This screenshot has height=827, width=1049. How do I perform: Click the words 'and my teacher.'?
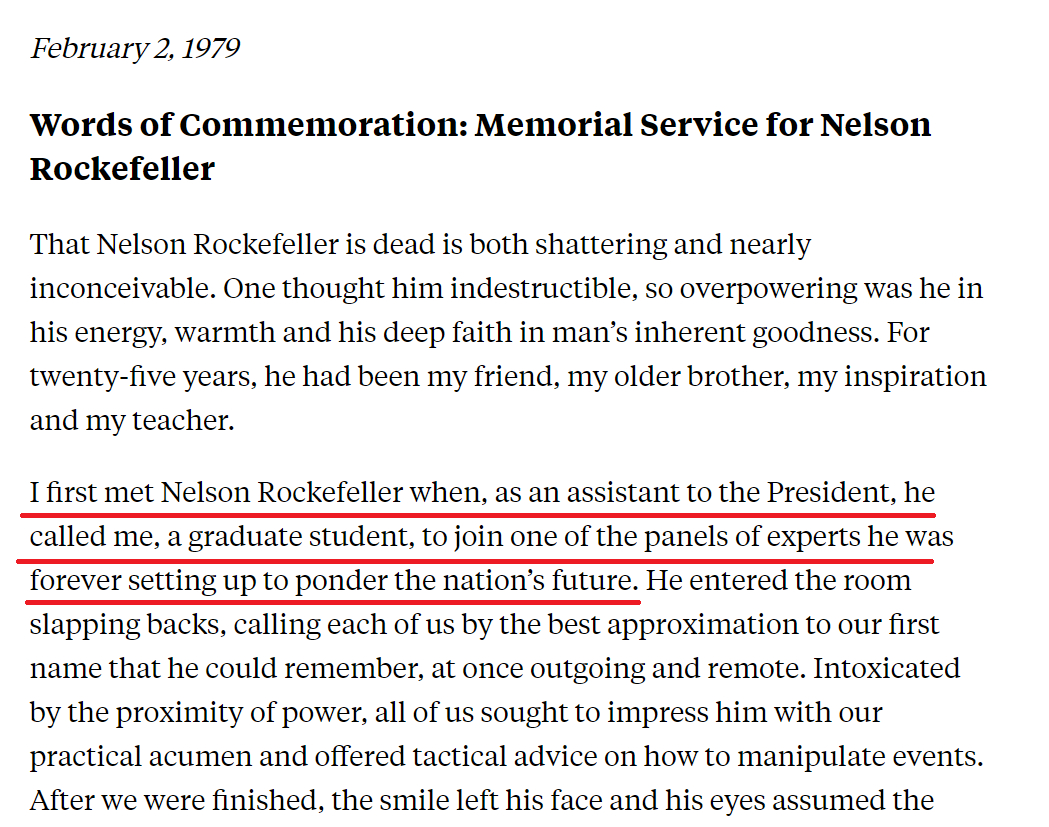(132, 421)
